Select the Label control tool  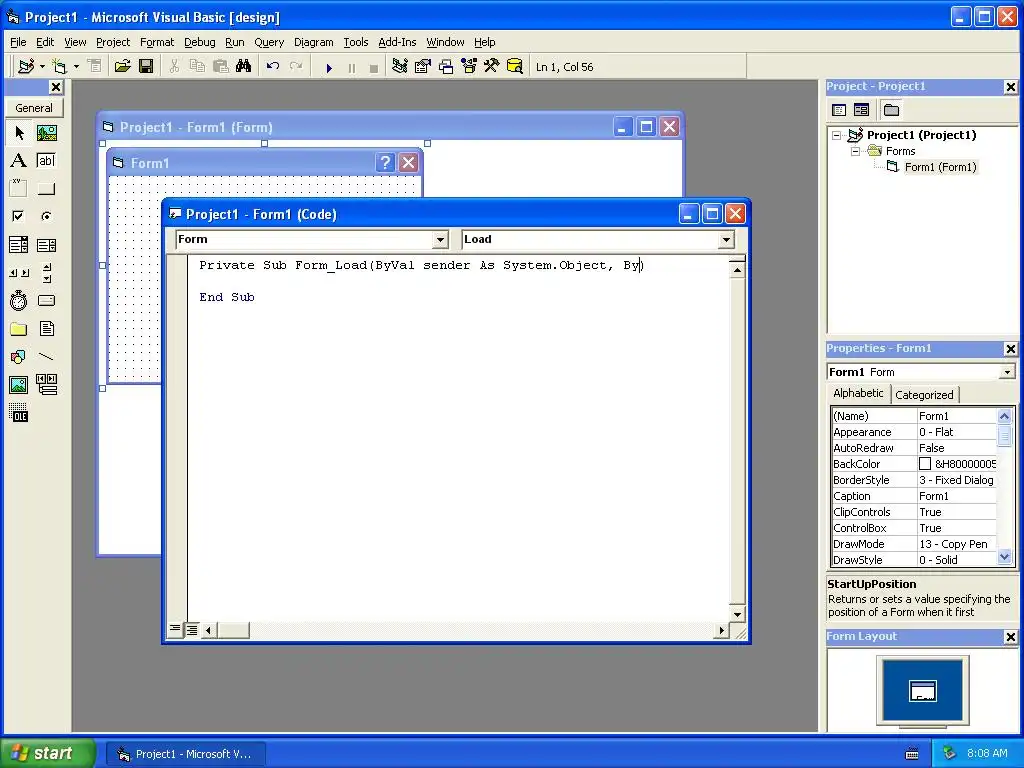point(19,161)
